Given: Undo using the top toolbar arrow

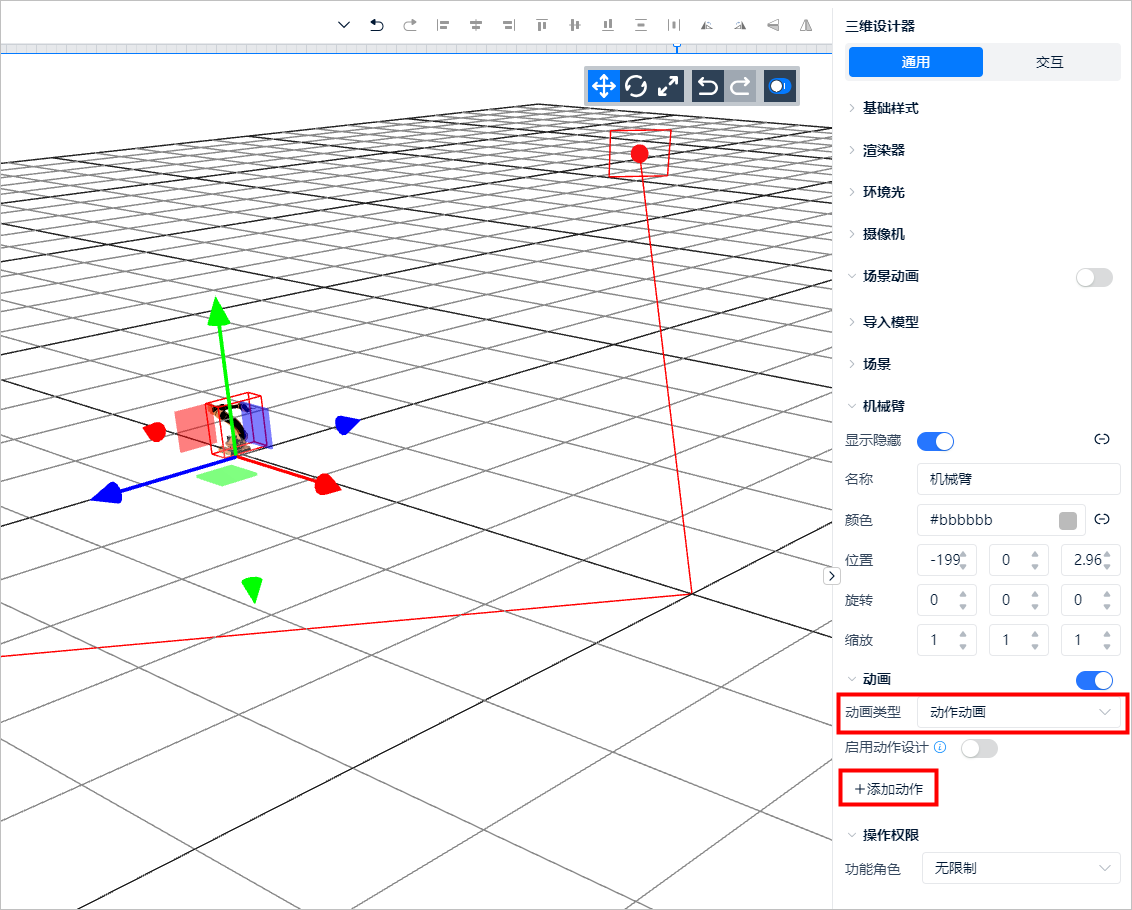Looking at the screenshot, I should [376, 25].
